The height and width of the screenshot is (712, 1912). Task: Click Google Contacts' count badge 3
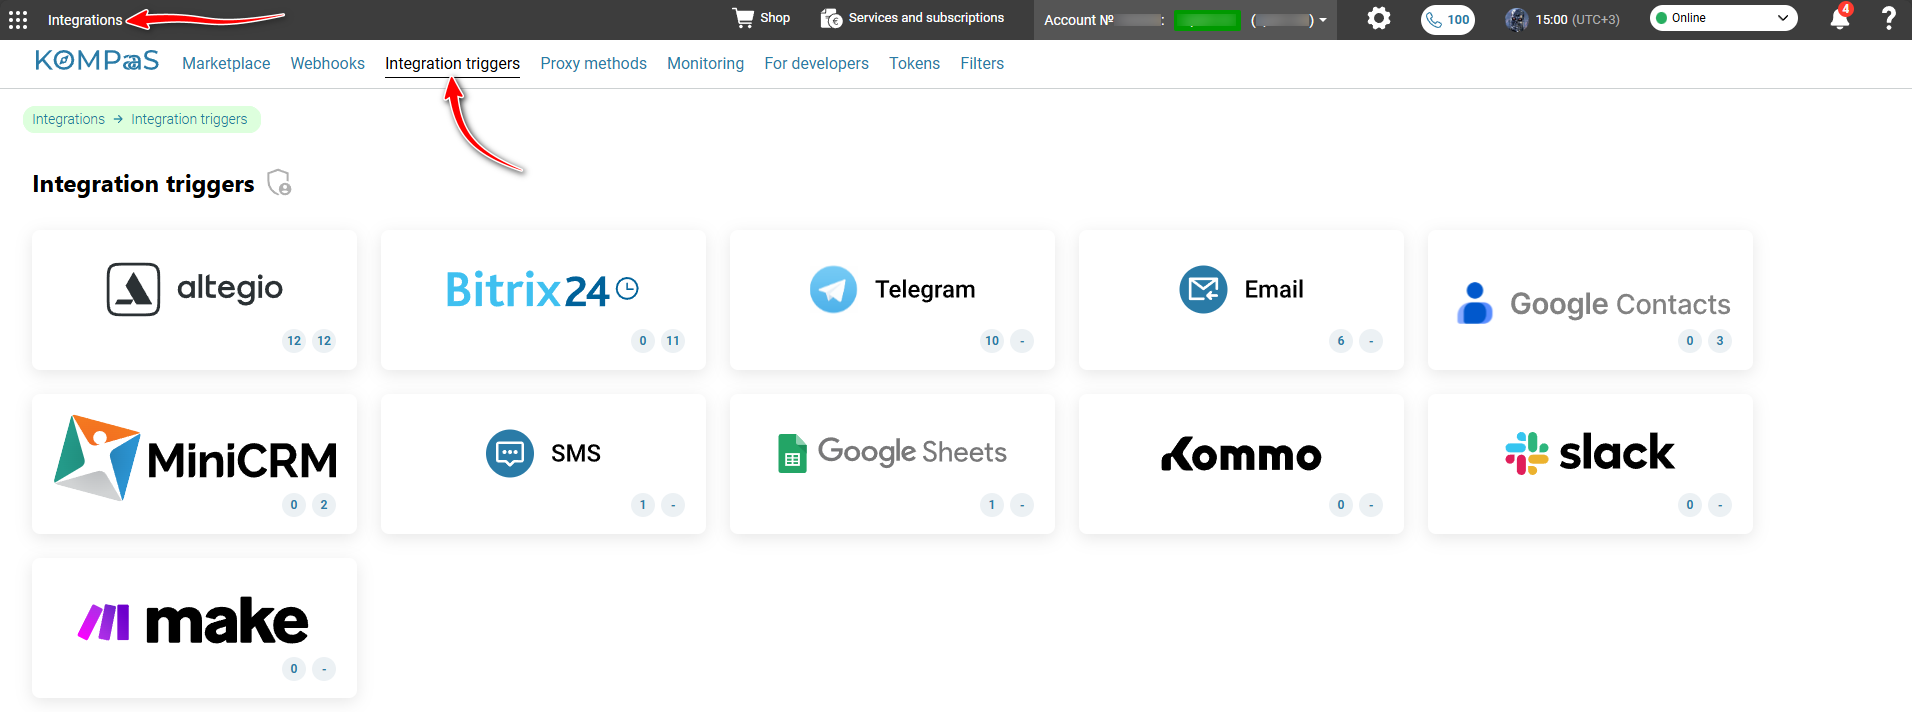pos(1720,341)
